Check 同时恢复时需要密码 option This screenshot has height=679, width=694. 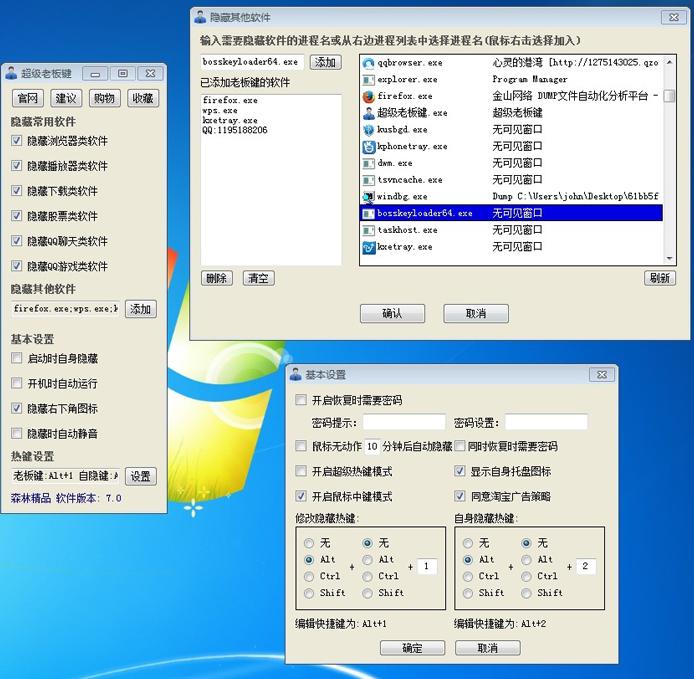pos(460,446)
